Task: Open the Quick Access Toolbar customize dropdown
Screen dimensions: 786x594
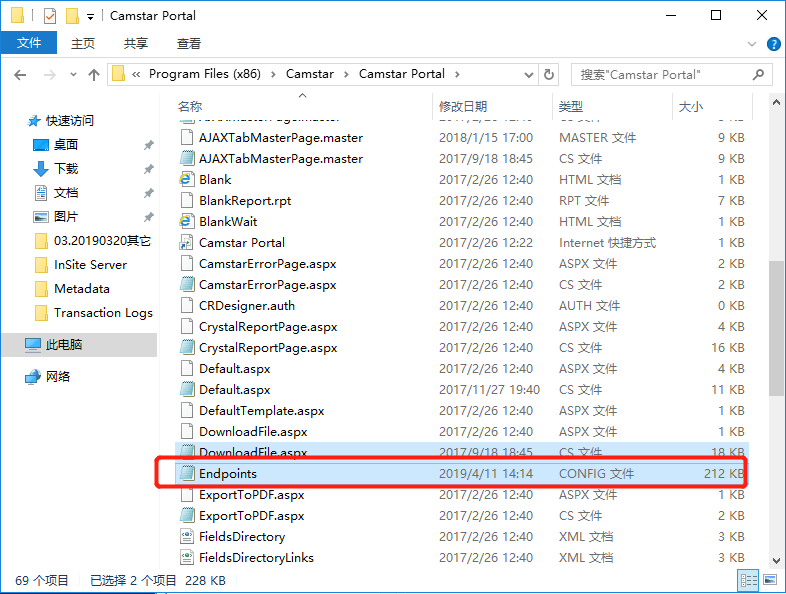Action: click(x=91, y=17)
